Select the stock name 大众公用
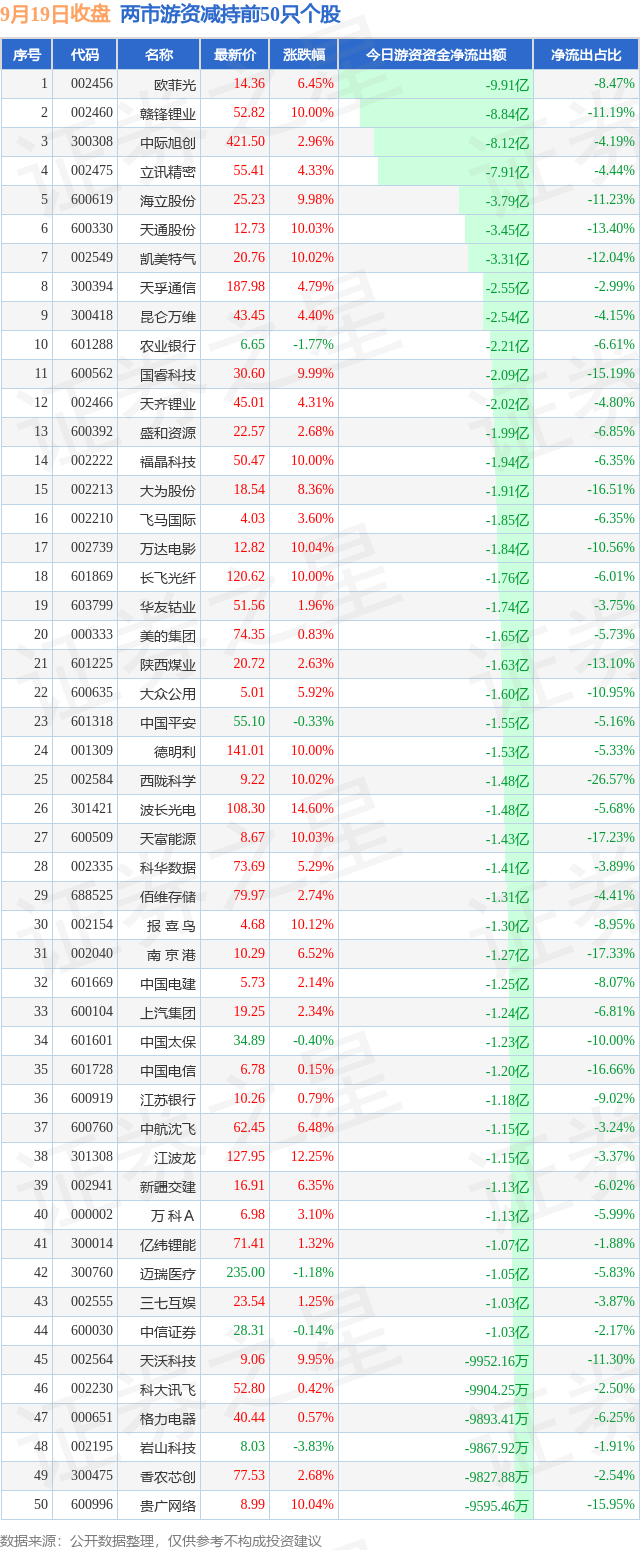This screenshot has width=640, height=1550. (x=168, y=693)
